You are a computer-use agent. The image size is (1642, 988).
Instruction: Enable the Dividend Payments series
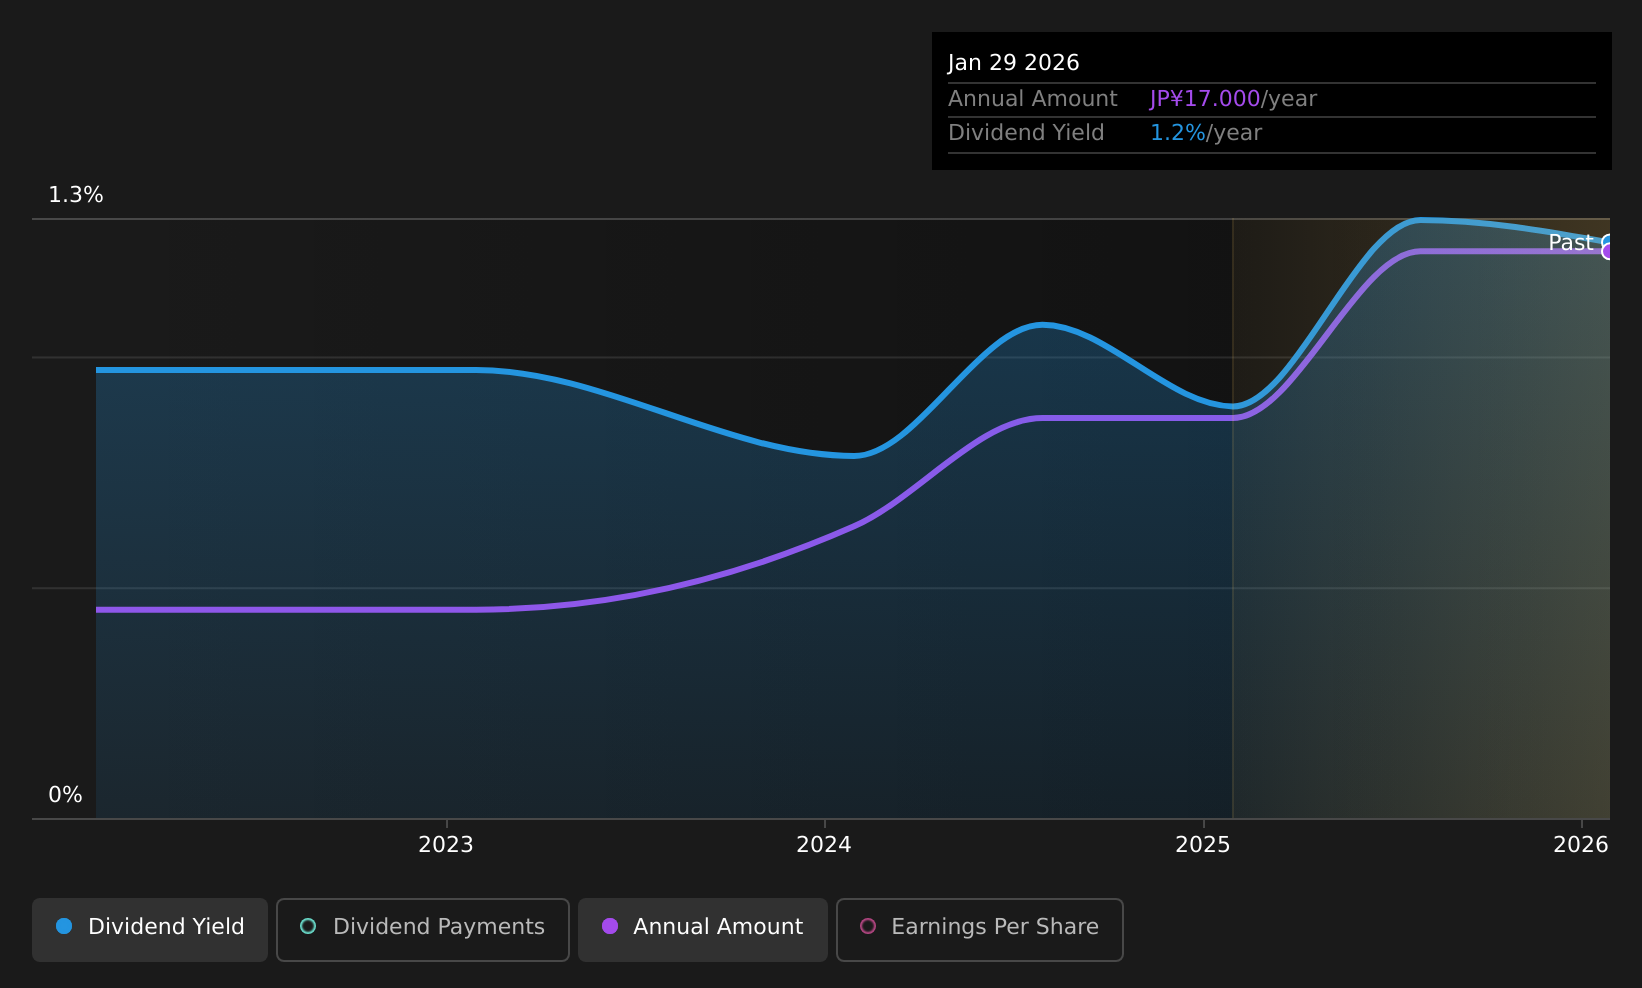(423, 930)
